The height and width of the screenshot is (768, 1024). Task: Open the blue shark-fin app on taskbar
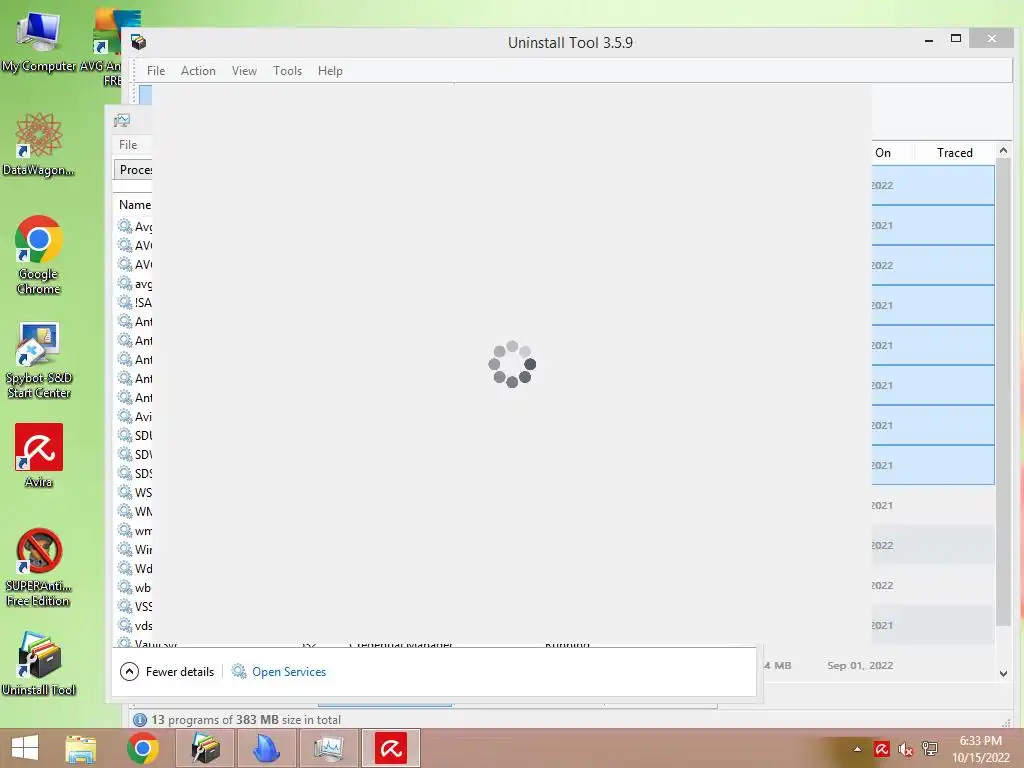pyautogui.click(x=266, y=748)
